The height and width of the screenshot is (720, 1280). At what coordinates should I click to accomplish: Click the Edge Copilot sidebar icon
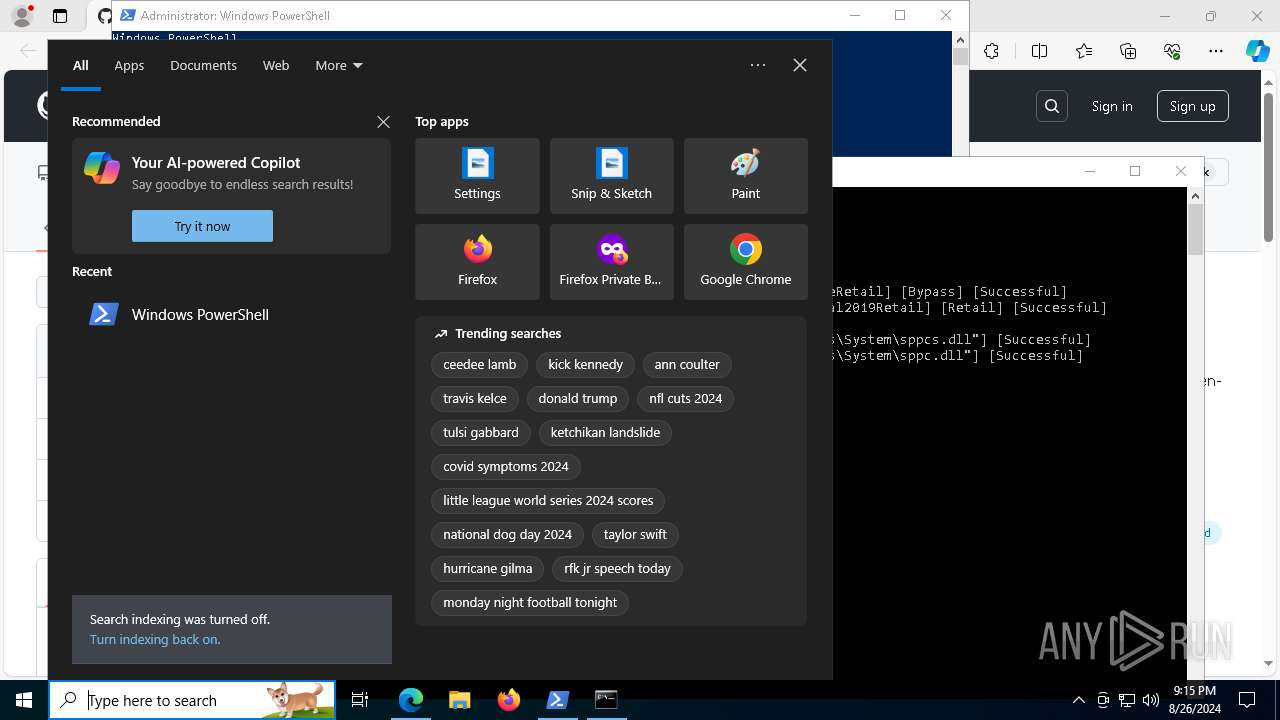click(1257, 52)
